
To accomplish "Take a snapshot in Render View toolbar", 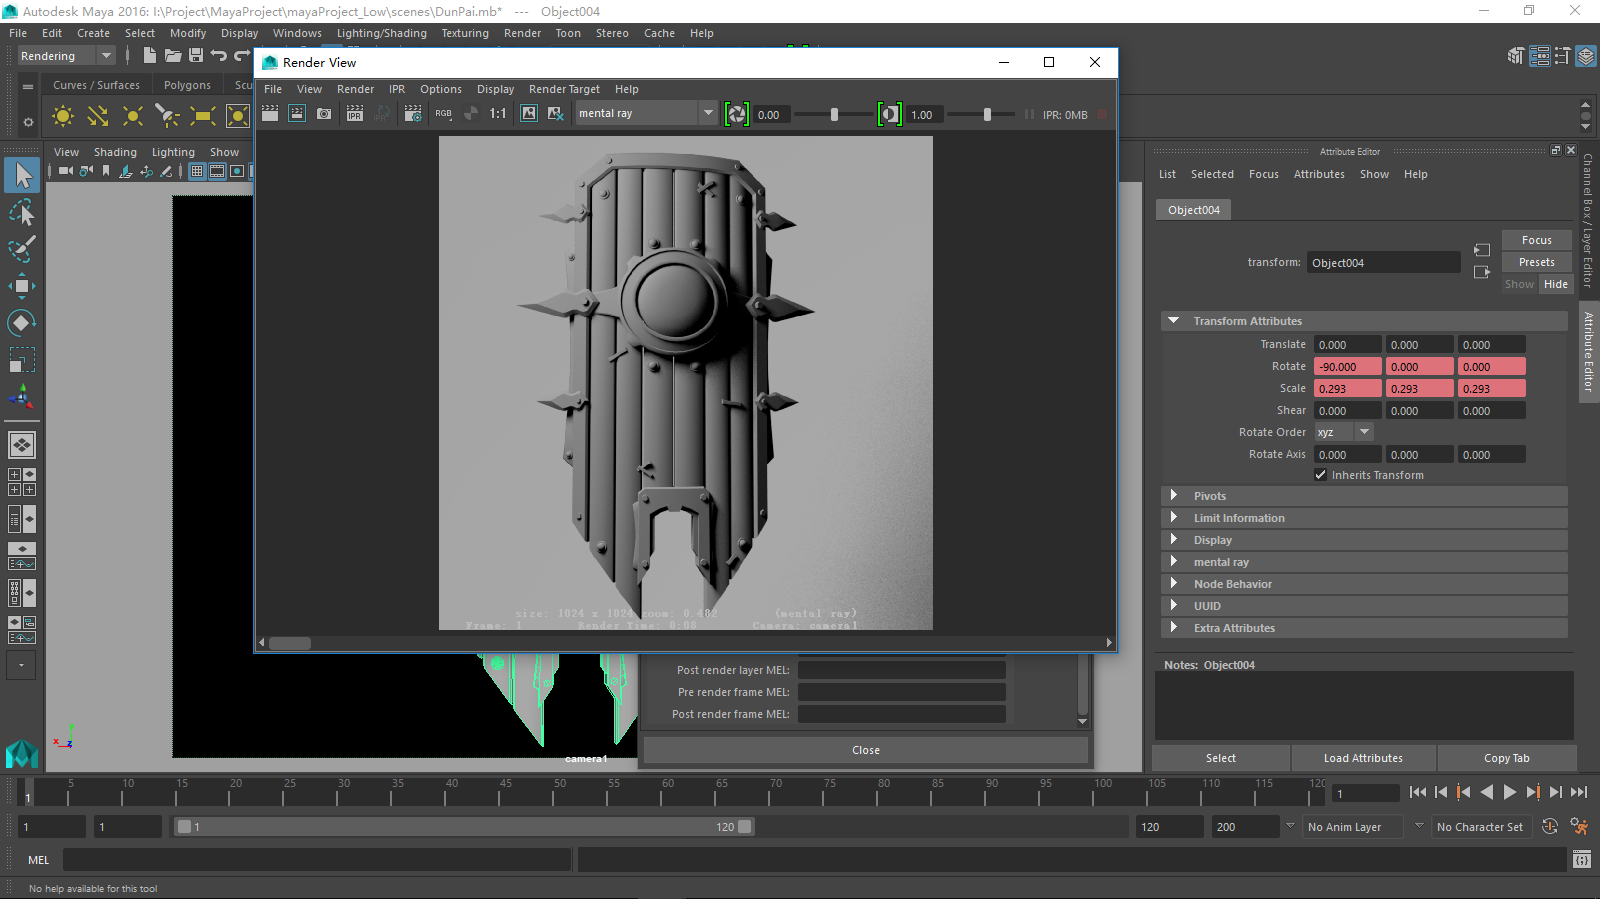I will point(324,114).
